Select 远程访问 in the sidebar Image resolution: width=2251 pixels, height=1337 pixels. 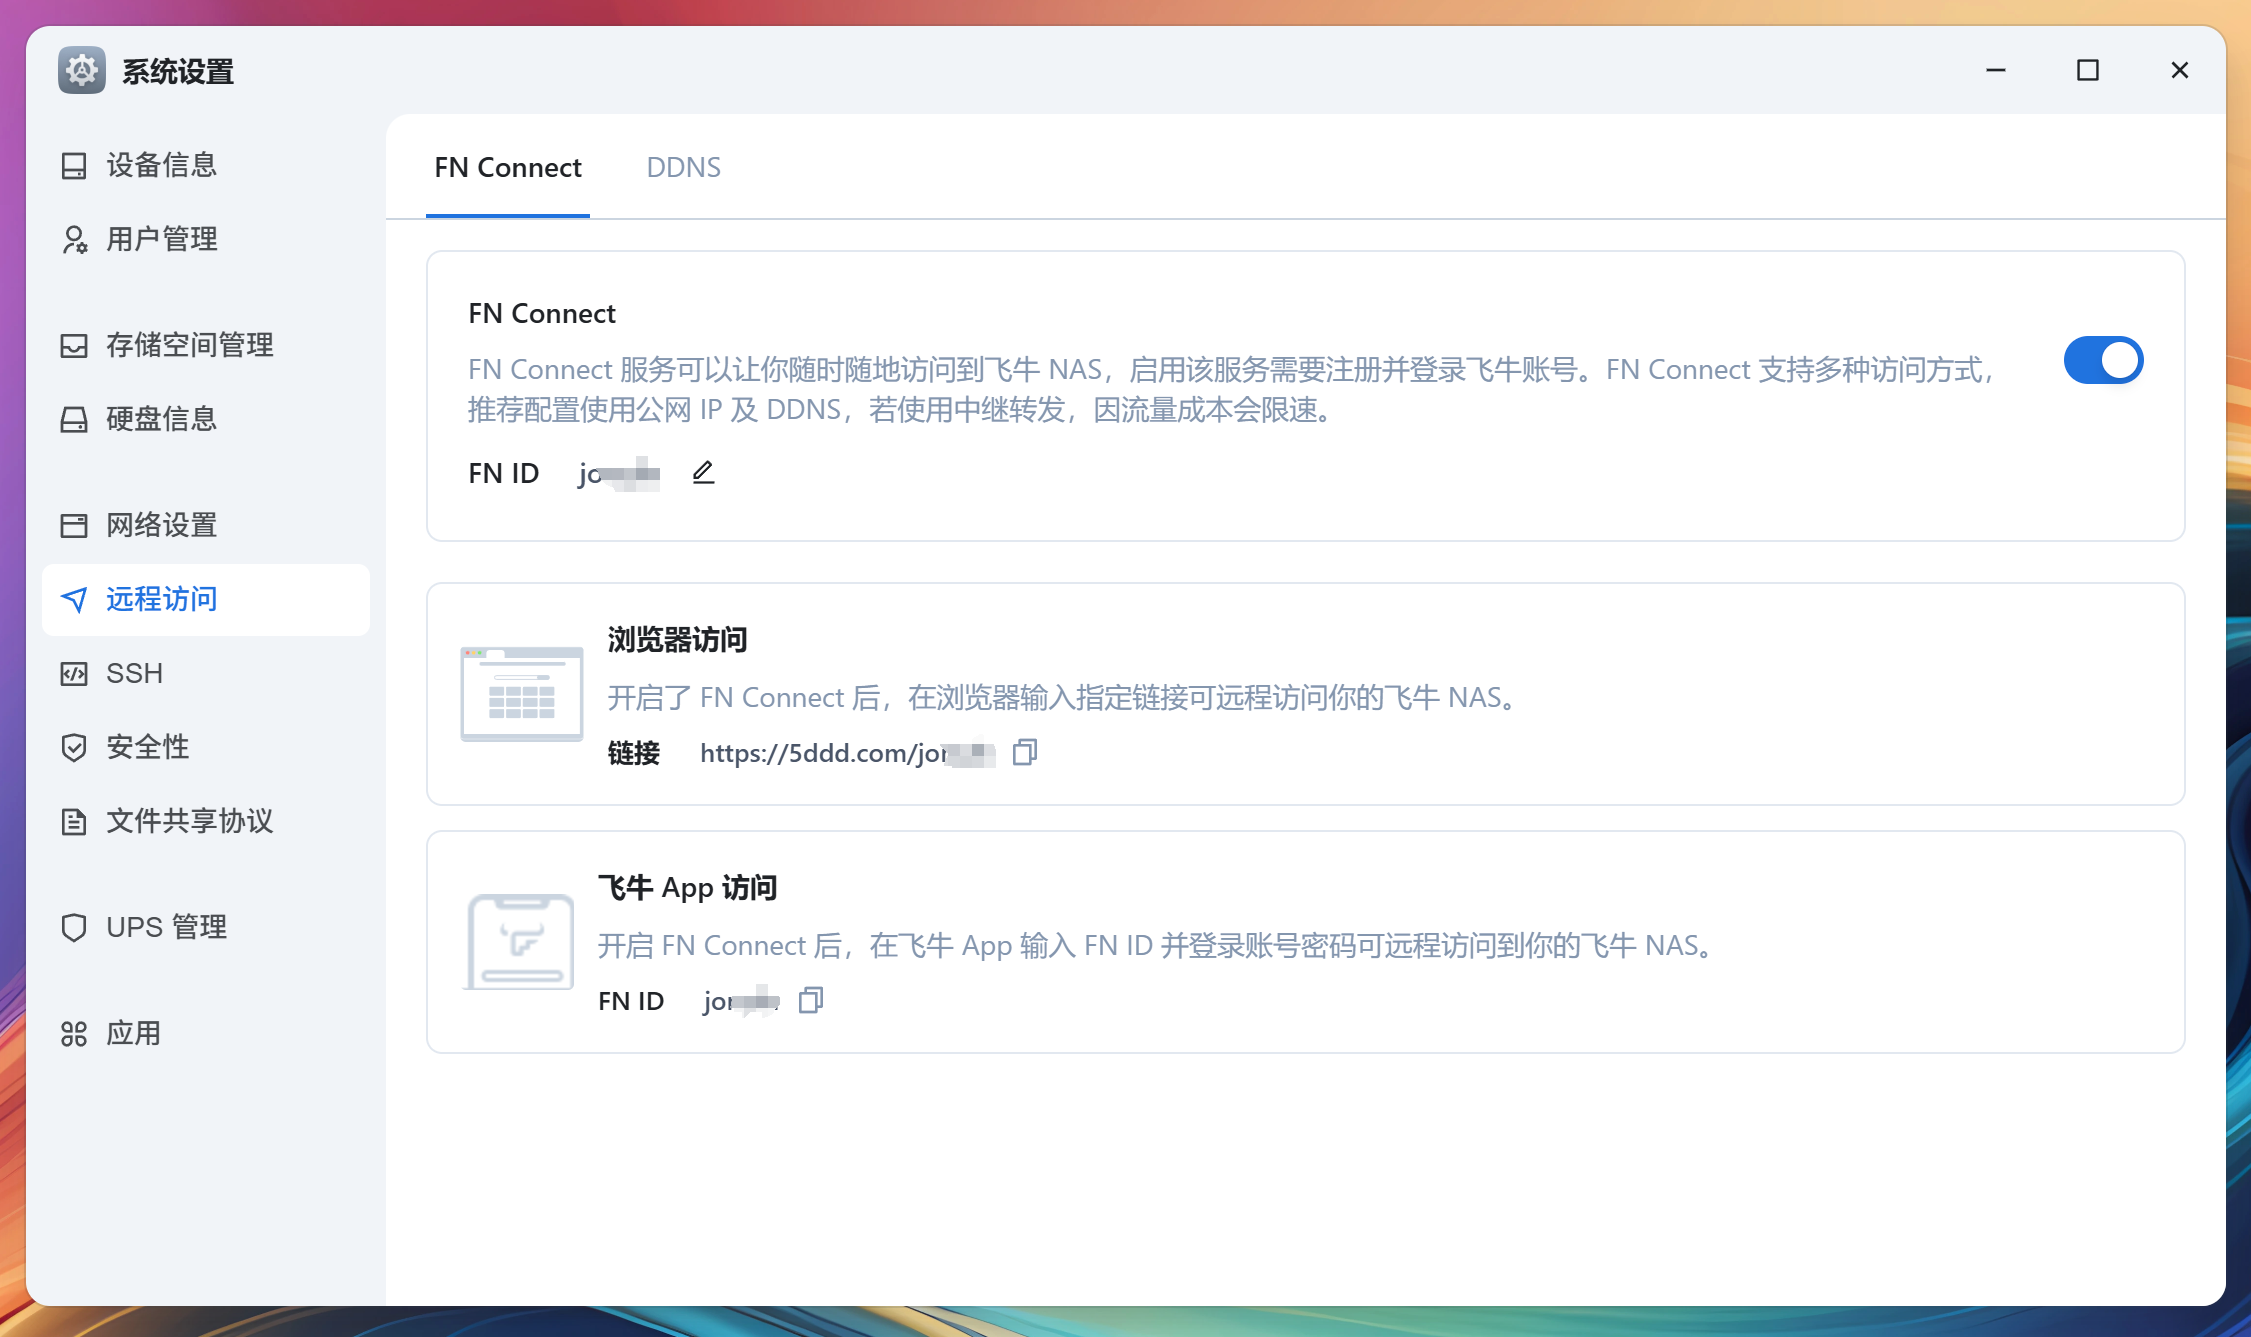[x=161, y=599]
